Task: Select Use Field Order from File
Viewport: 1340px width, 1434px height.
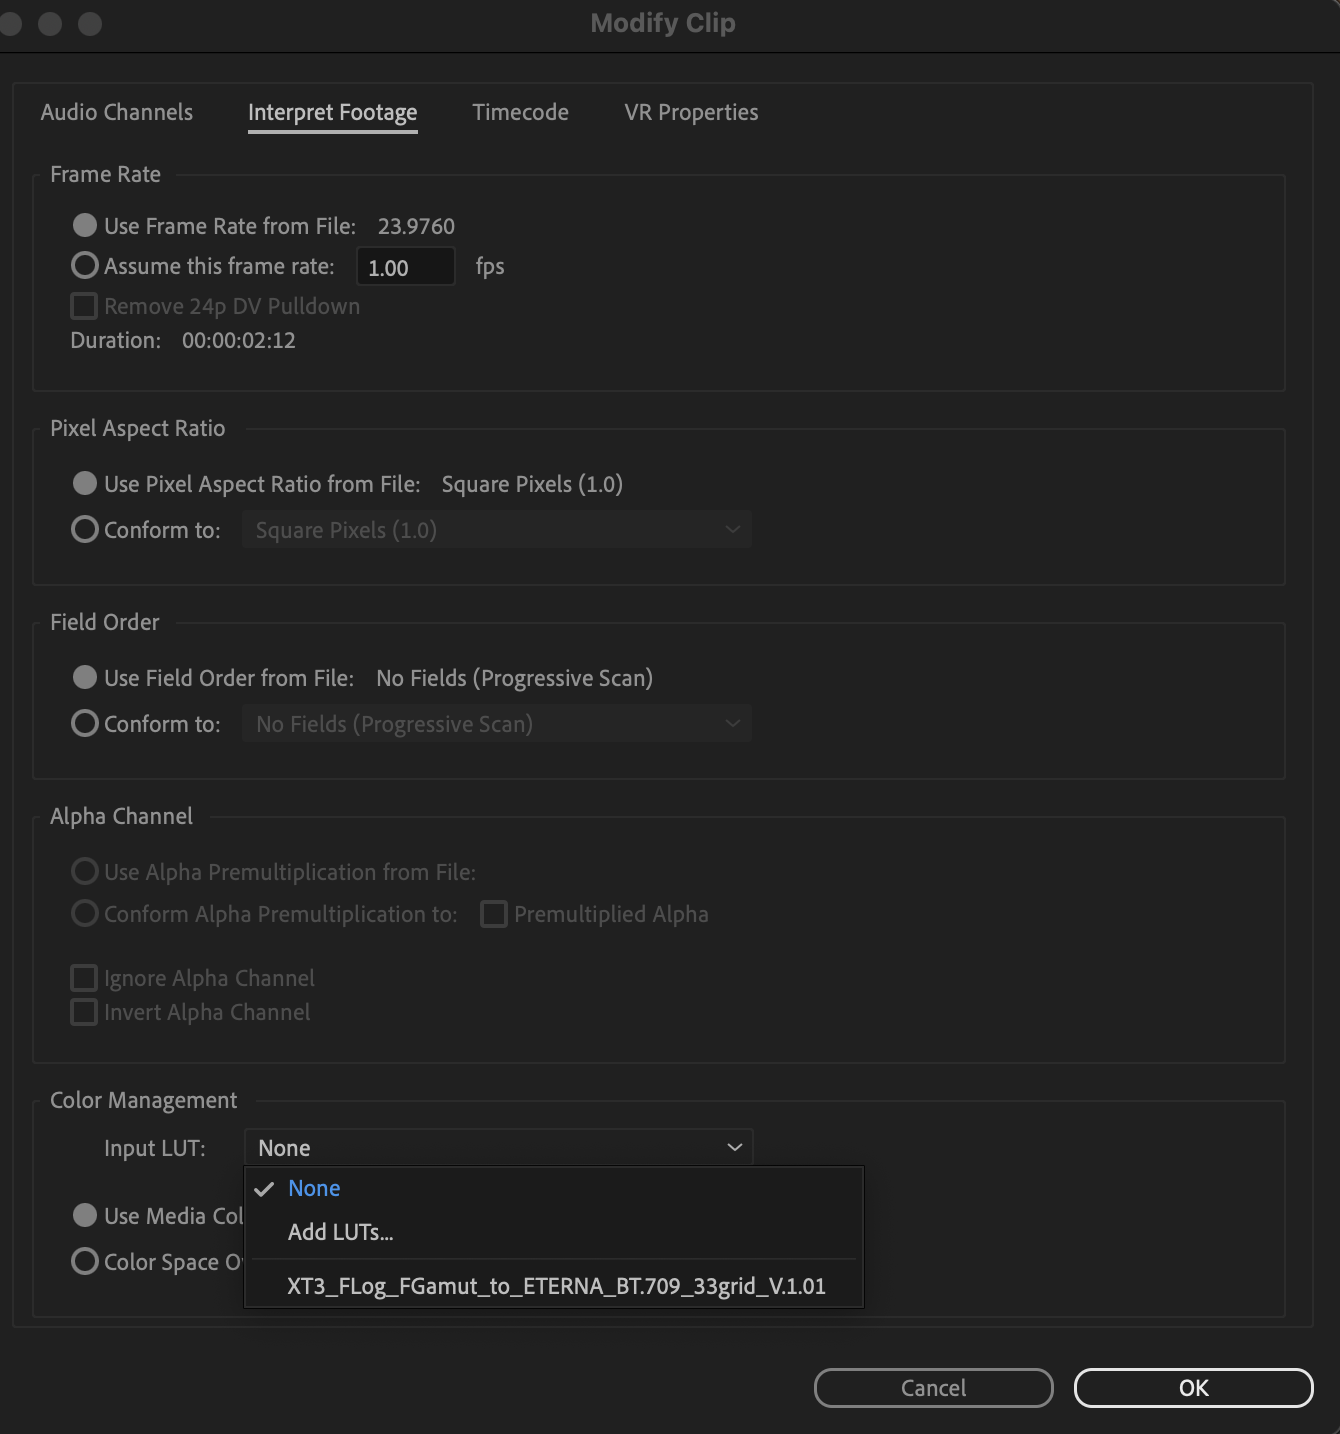Action: (85, 678)
